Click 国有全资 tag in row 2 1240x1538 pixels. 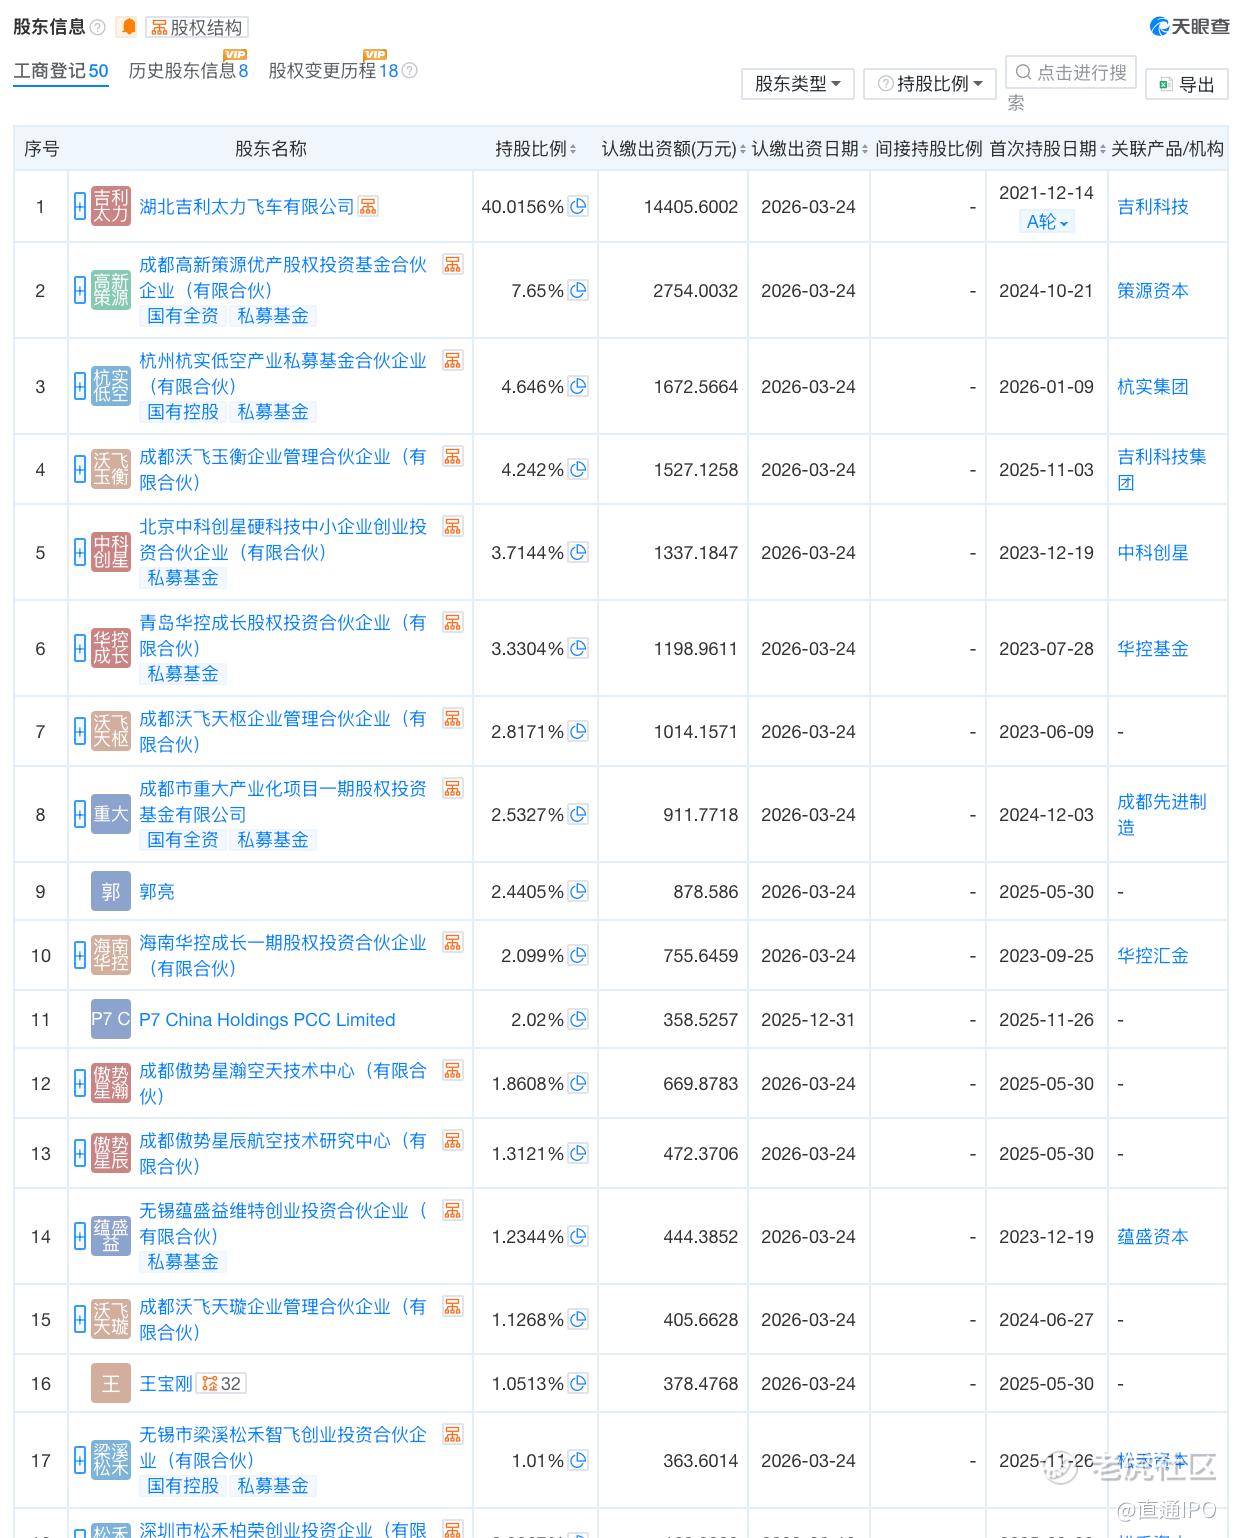pos(183,316)
